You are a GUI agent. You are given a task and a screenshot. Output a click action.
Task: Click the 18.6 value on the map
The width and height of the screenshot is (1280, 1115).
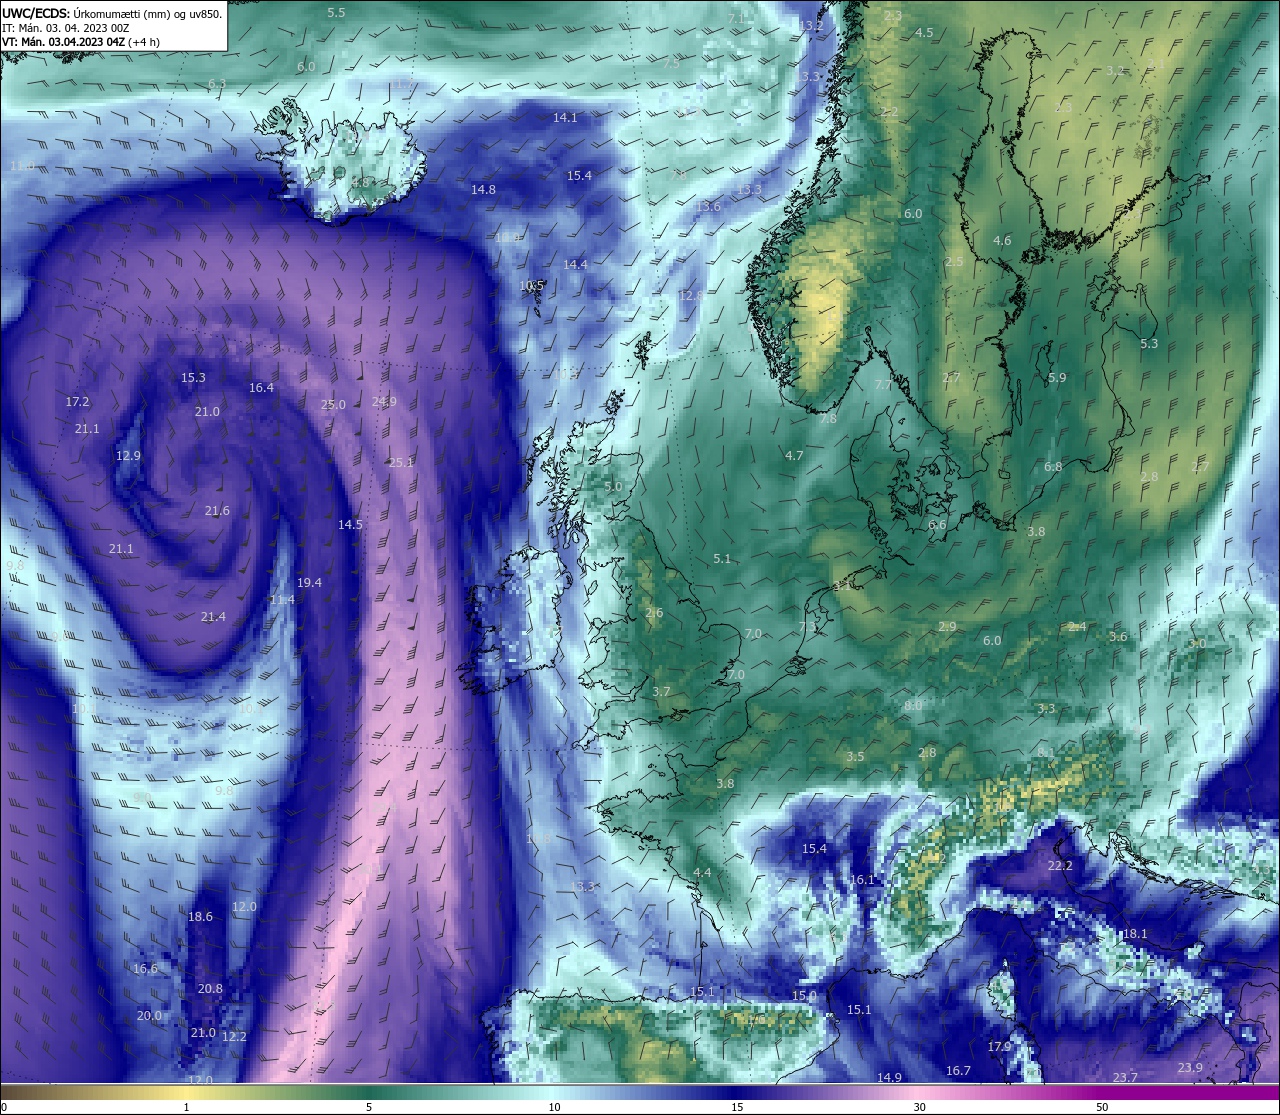coord(200,917)
